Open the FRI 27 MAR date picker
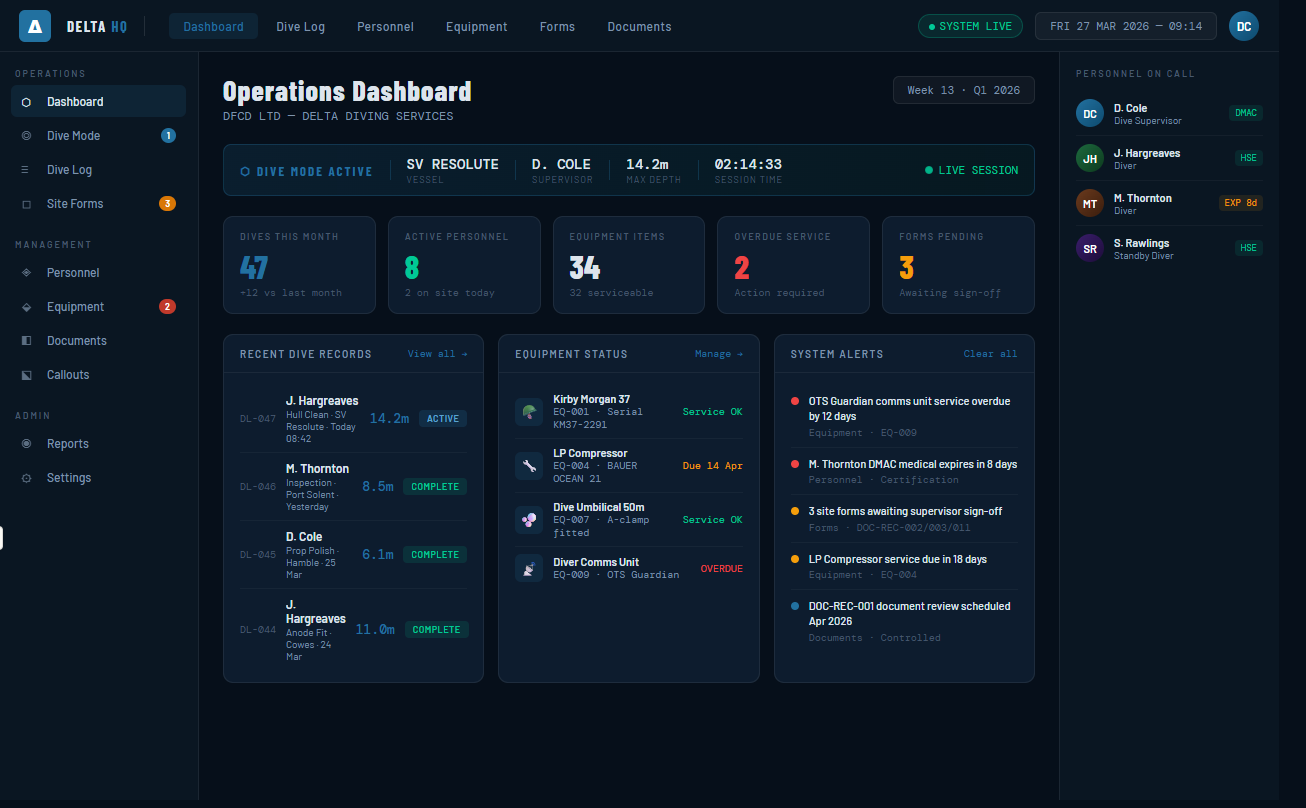 (x=1125, y=25)
